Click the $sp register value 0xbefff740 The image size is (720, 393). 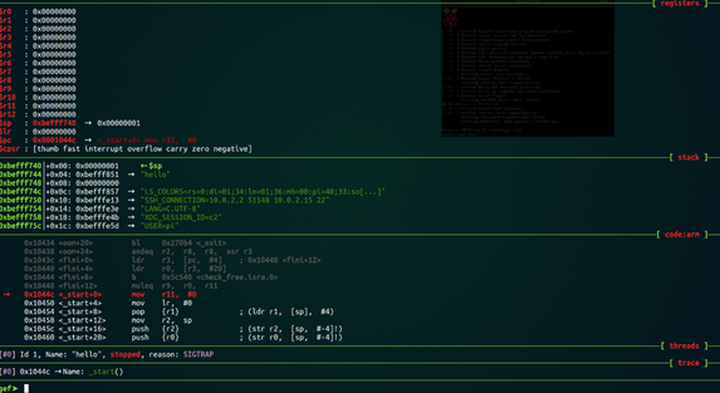click(x=54, y=123)
